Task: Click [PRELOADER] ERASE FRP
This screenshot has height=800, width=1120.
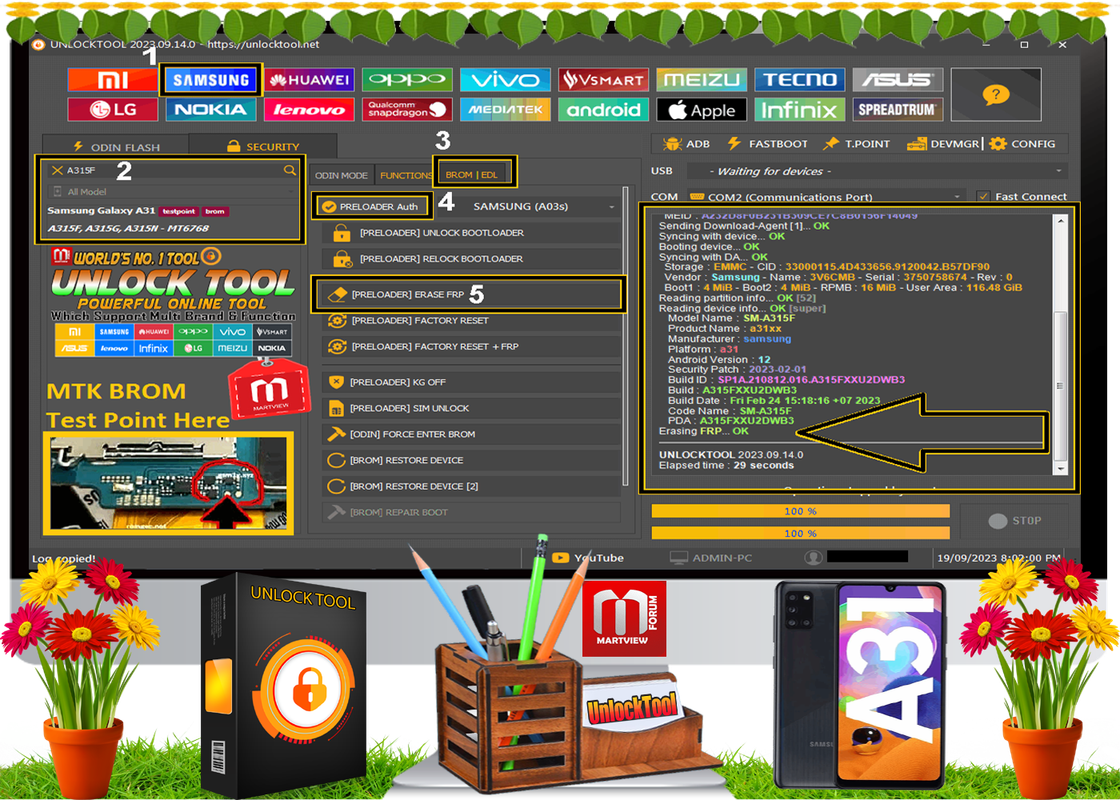Action: [x=468, y=294]
